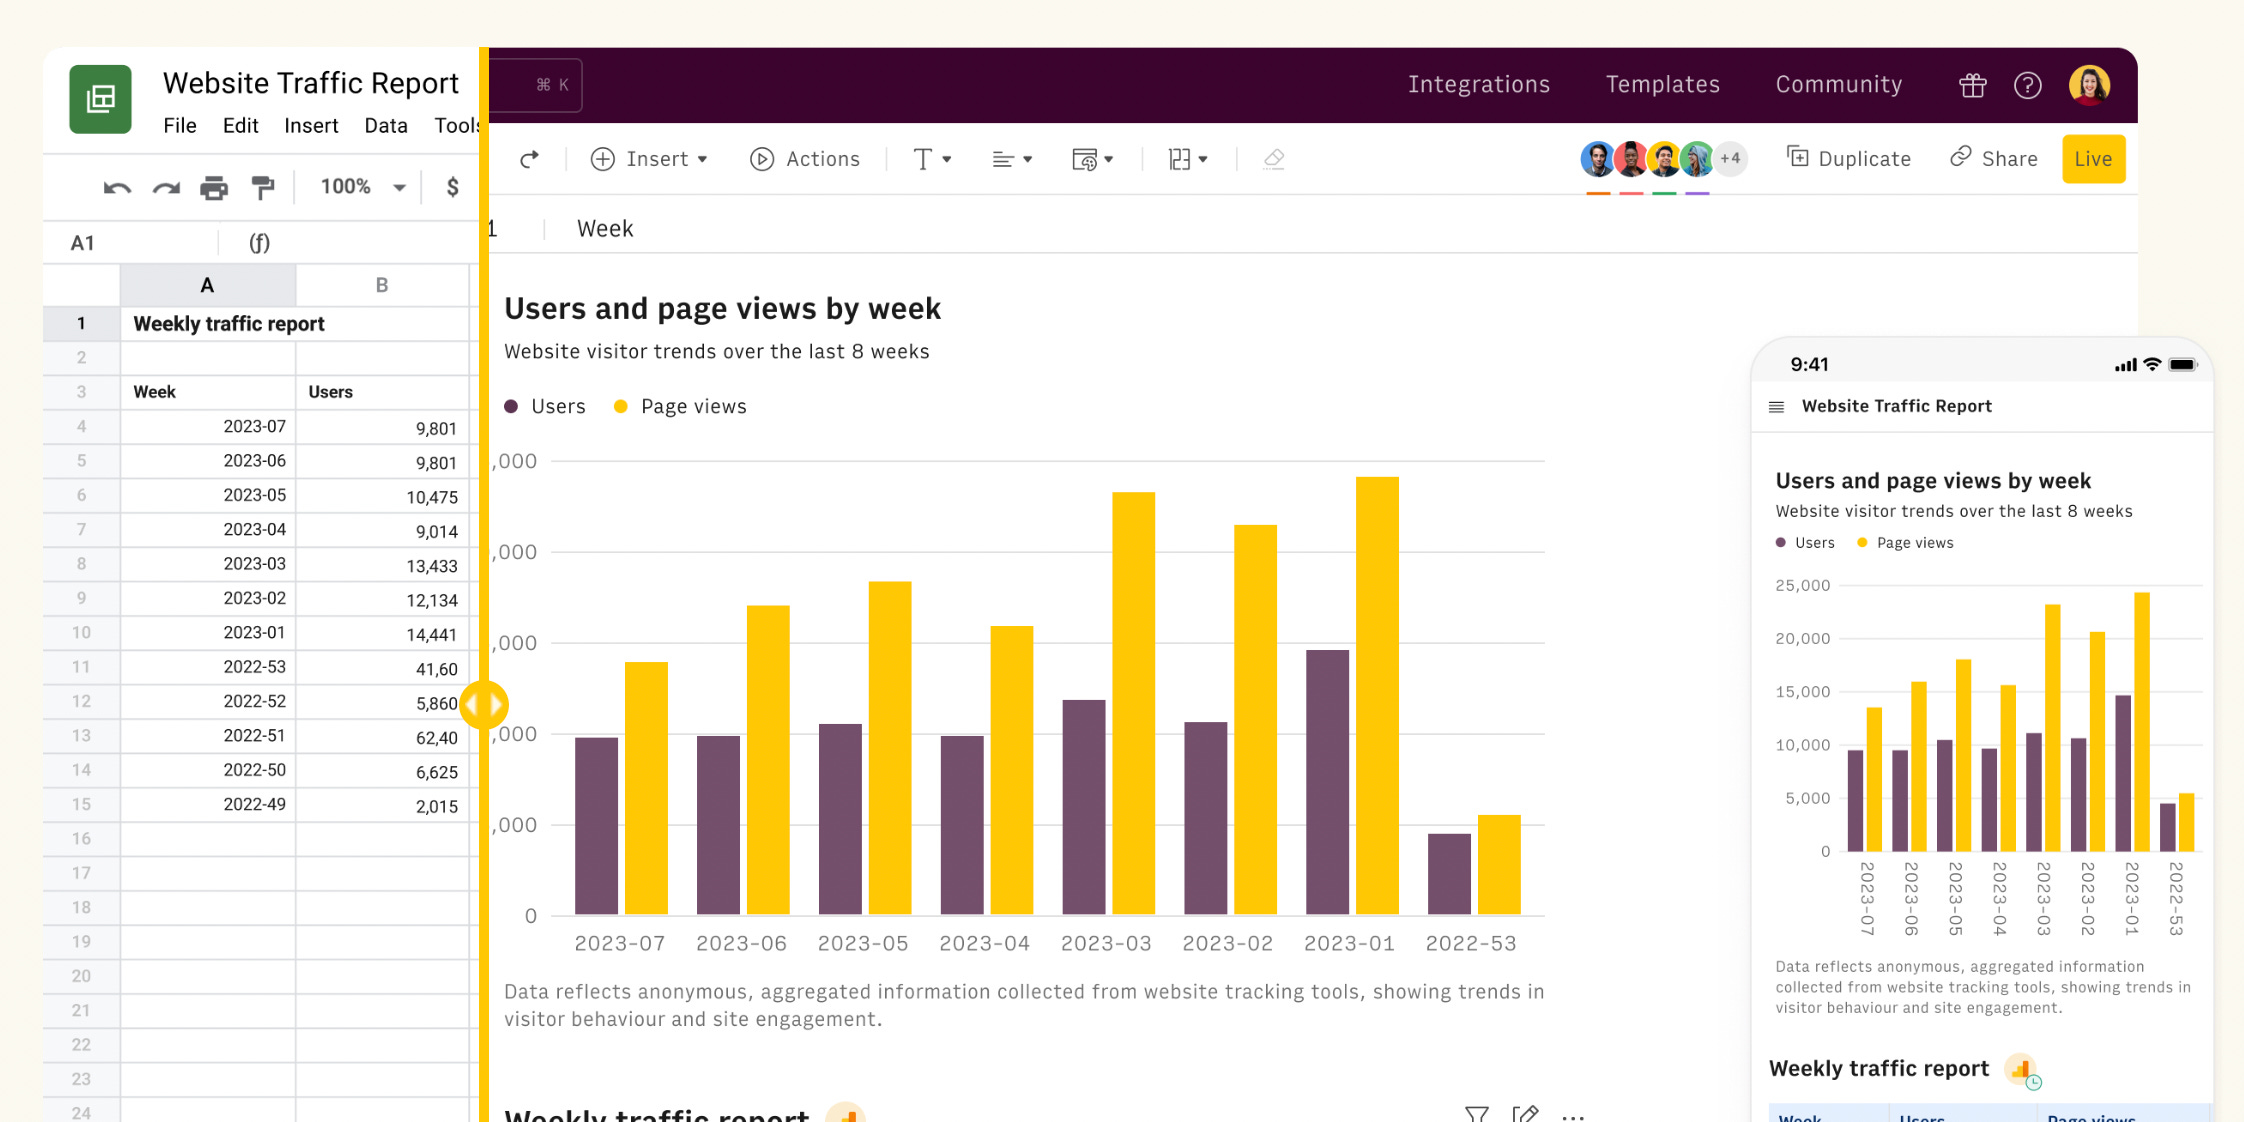Click the filter funnel icon above table
This screenshot has height=1122, width=2244.
pos(1477,1114)
